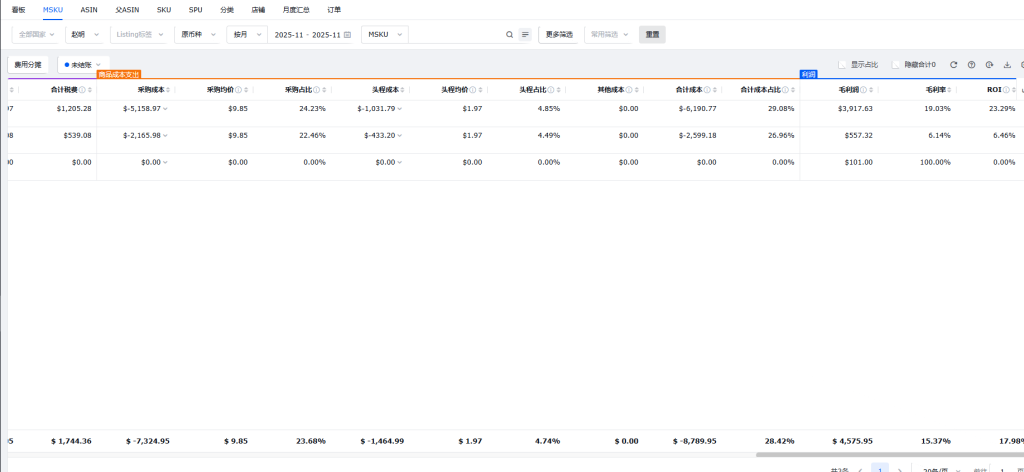Click the info icon next to 毛利润

[863, 89]
